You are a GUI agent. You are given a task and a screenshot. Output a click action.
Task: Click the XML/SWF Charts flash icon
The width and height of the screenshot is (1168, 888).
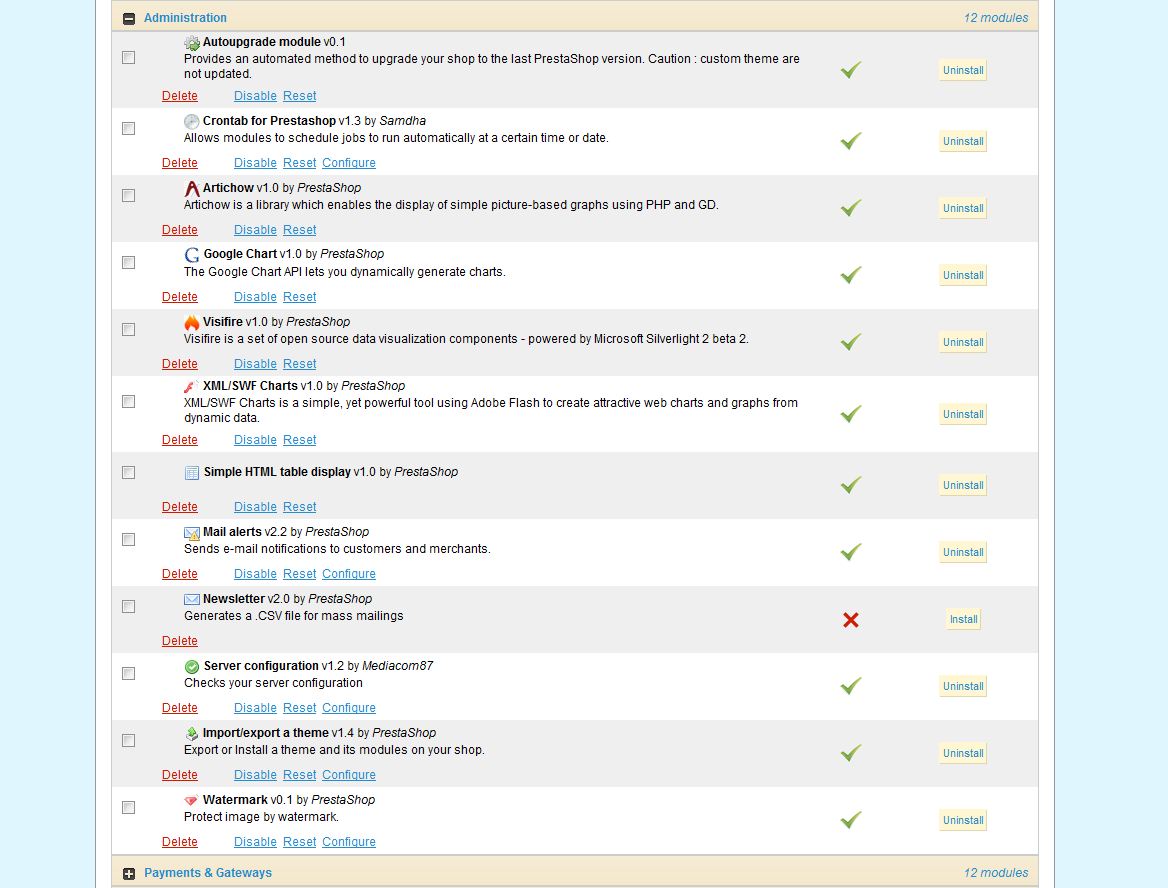click(191, 386)
